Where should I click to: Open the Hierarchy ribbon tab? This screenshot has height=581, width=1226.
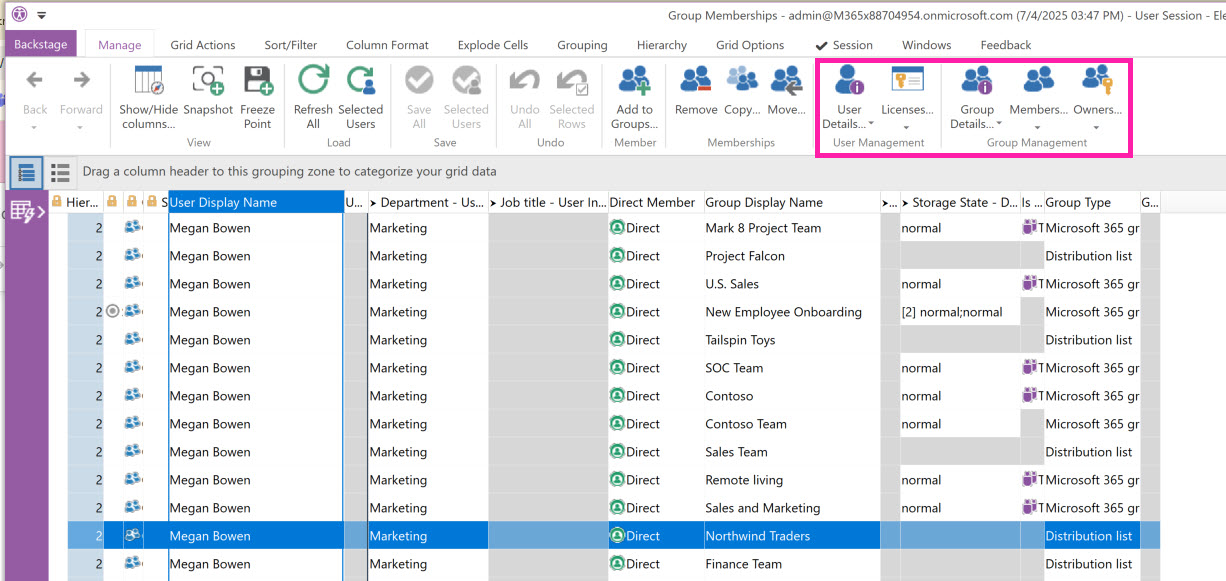[661, 45]
